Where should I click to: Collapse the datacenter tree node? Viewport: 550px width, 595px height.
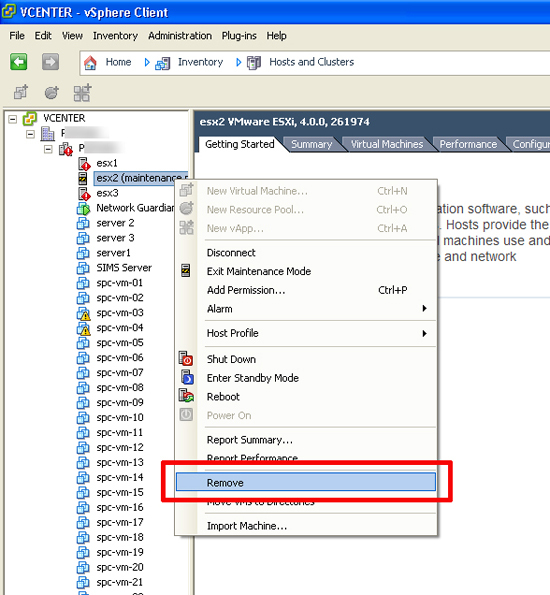coord(30,134)
